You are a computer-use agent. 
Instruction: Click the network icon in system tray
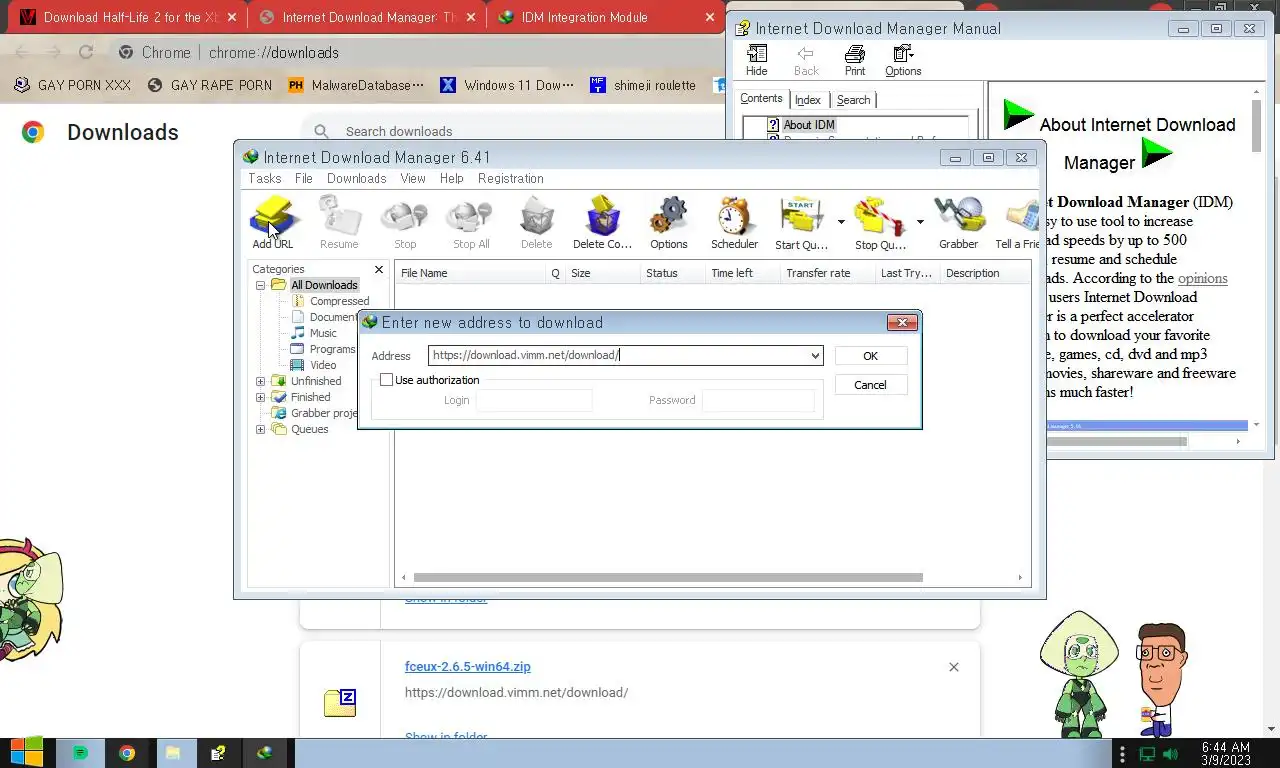click(1147, 754)
